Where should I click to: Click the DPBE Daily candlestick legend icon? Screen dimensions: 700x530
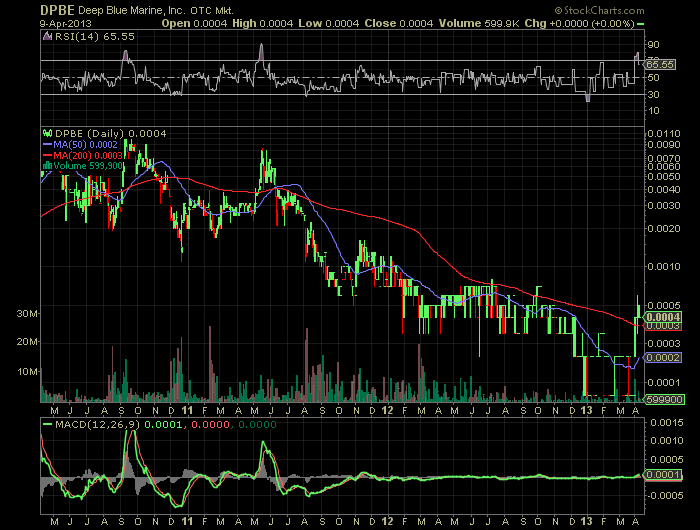(x=47, y=133)
